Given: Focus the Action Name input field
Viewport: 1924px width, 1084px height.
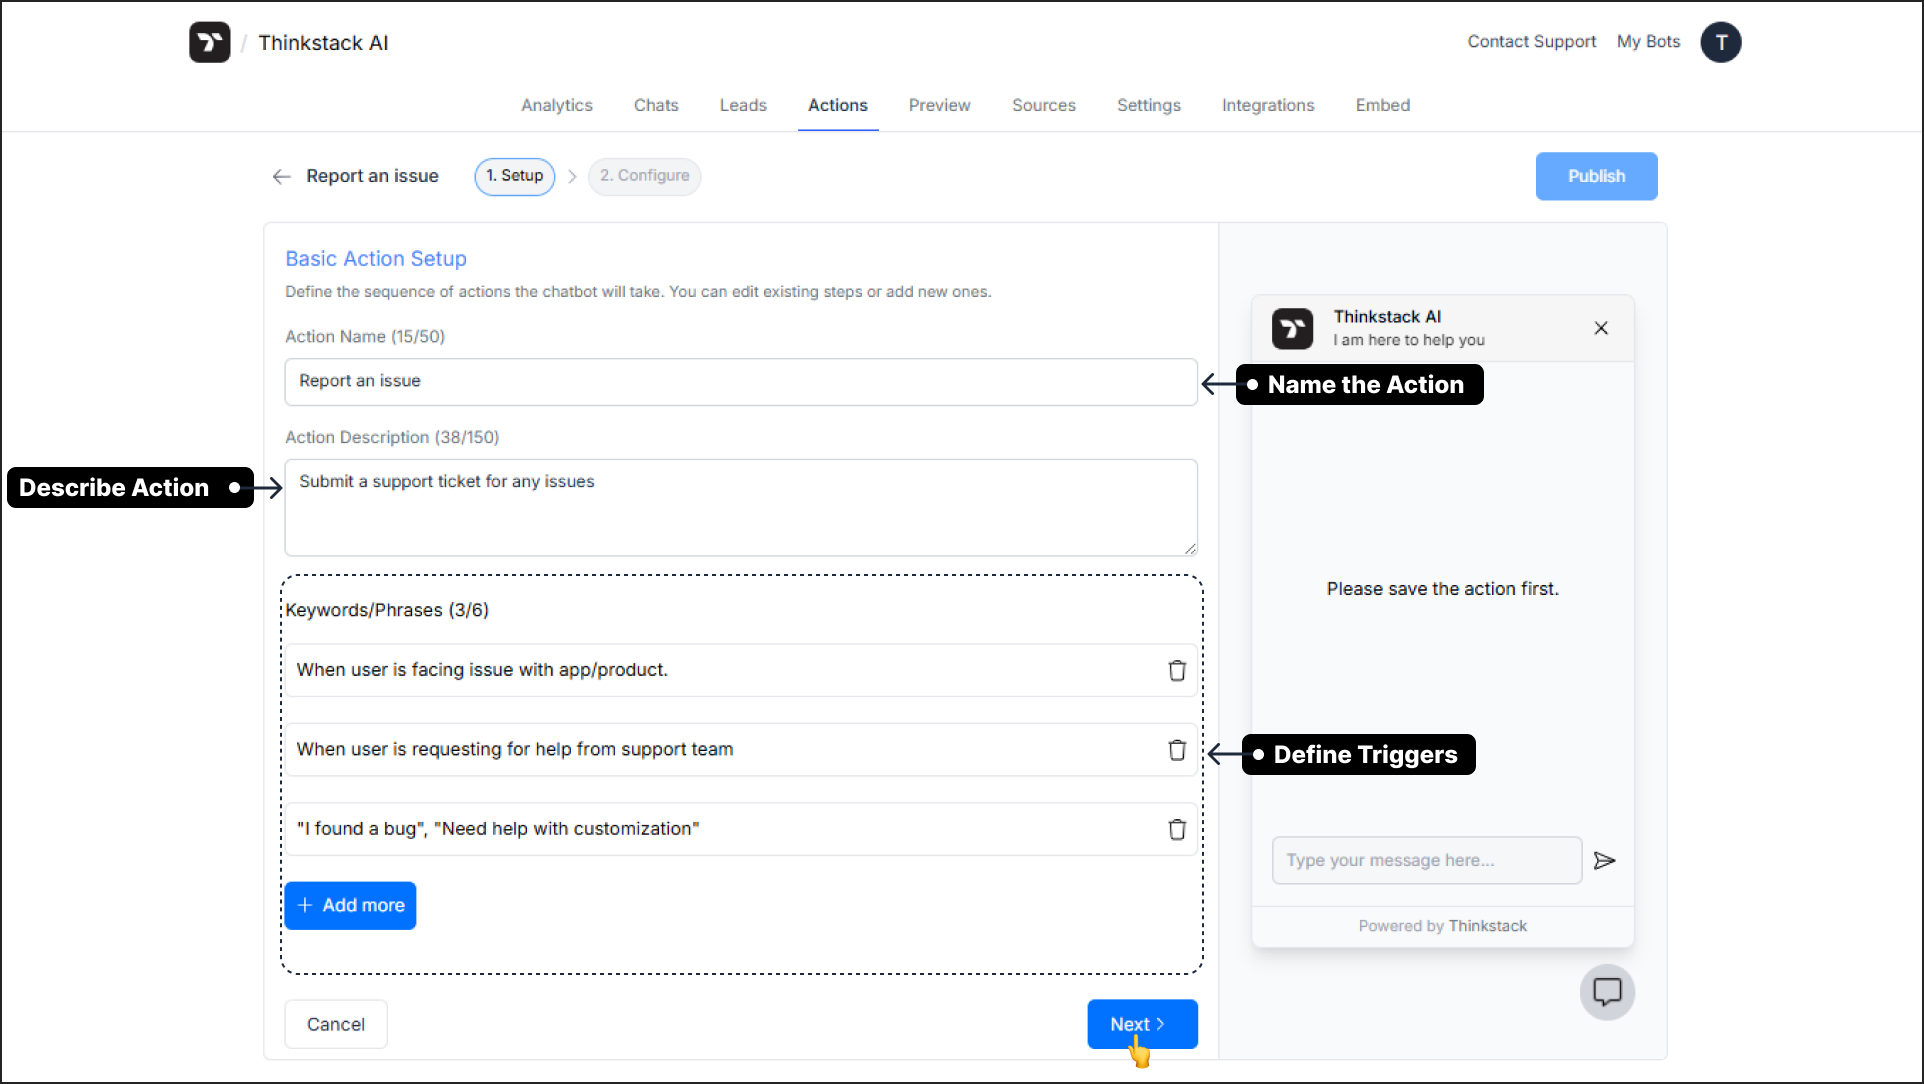Looking at the screenshot, I should pos(741,381).
